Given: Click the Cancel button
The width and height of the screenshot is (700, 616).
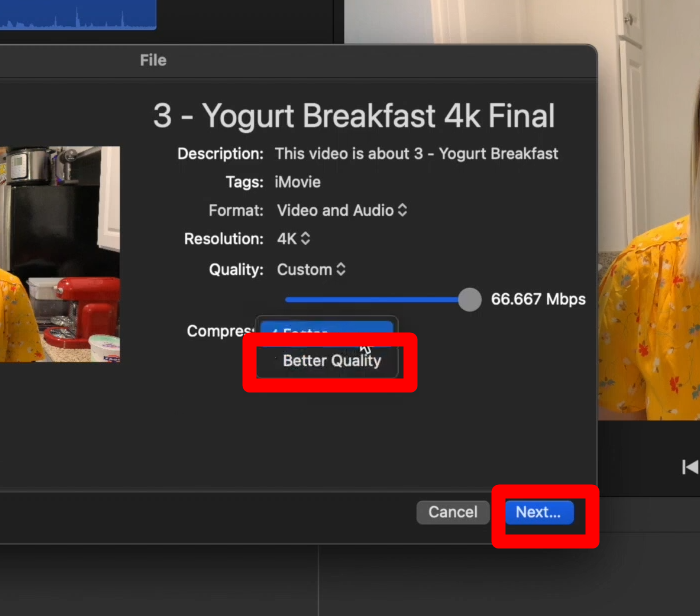Looking at the screenshot, I should tap(453, 512).
